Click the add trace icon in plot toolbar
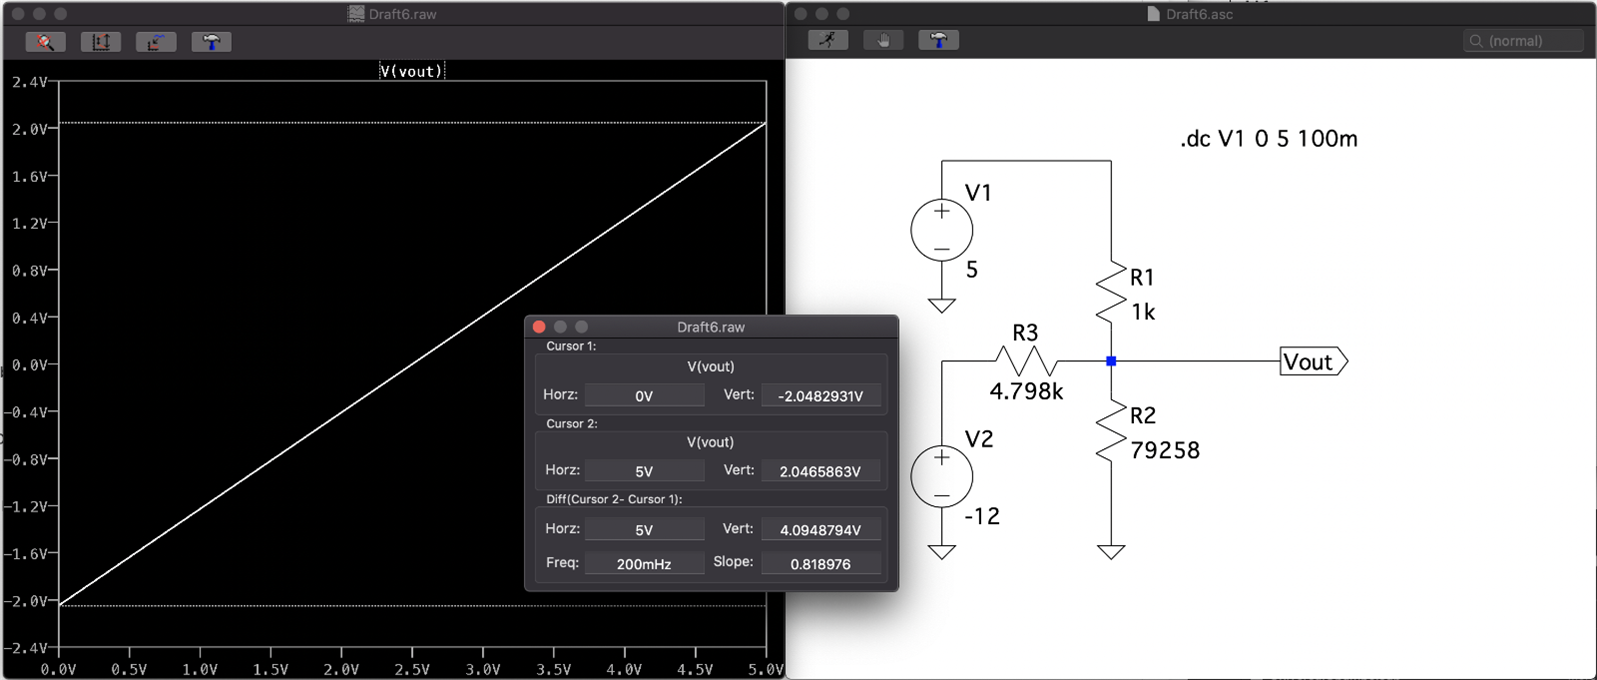Screen dimensions: 1597x680 tap(156, 42)
